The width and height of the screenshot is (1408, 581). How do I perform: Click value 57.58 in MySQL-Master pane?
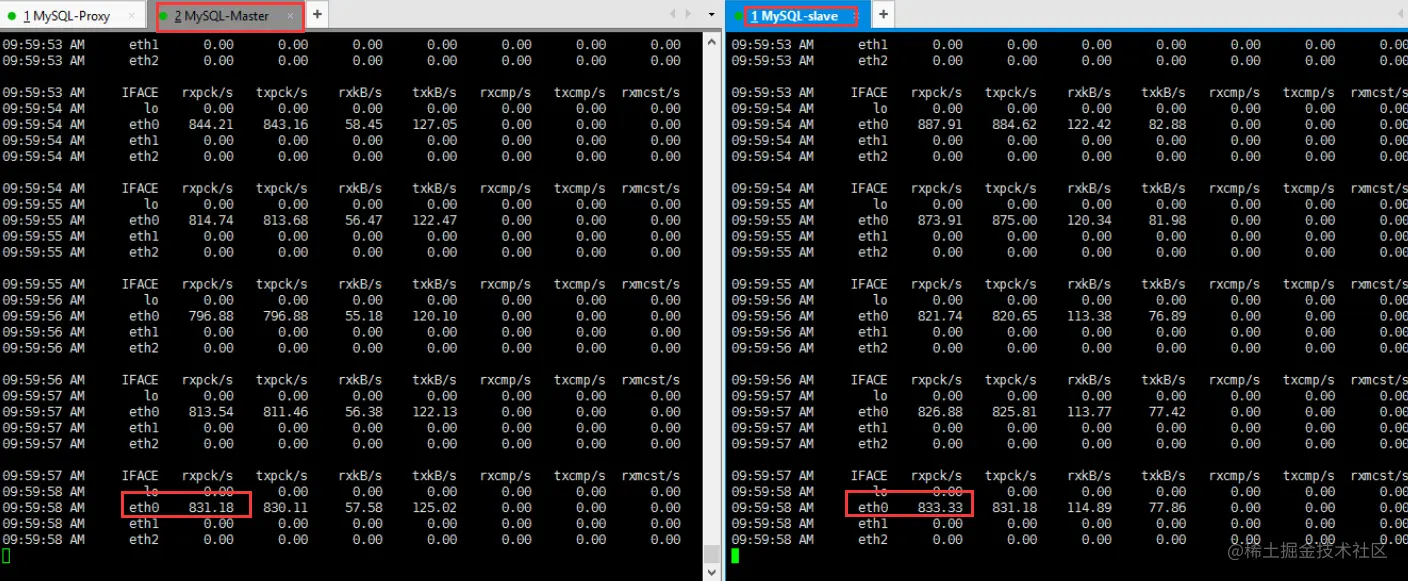(363, 508)
